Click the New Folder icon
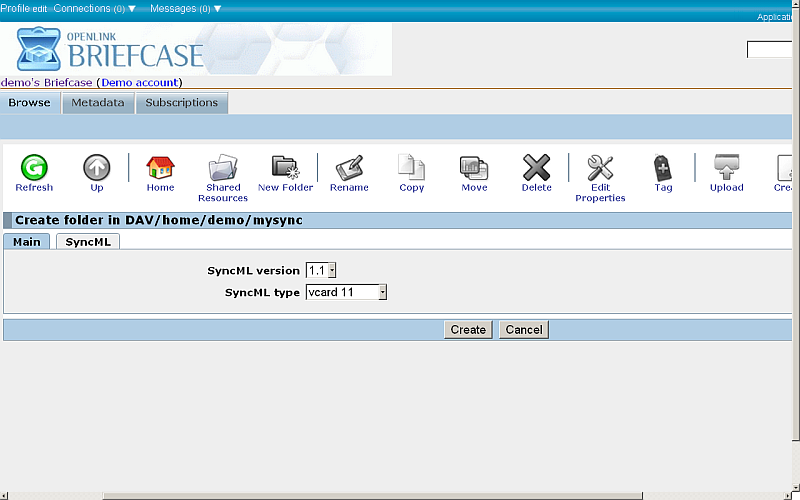 click(285, 168)
